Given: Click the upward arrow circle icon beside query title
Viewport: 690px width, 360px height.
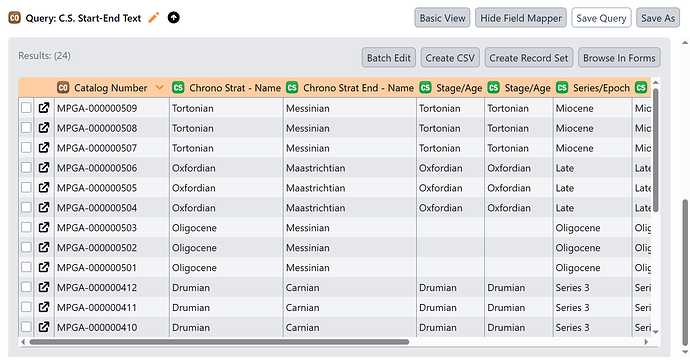Looking at the screenshot, I should [x=173, y=18].
